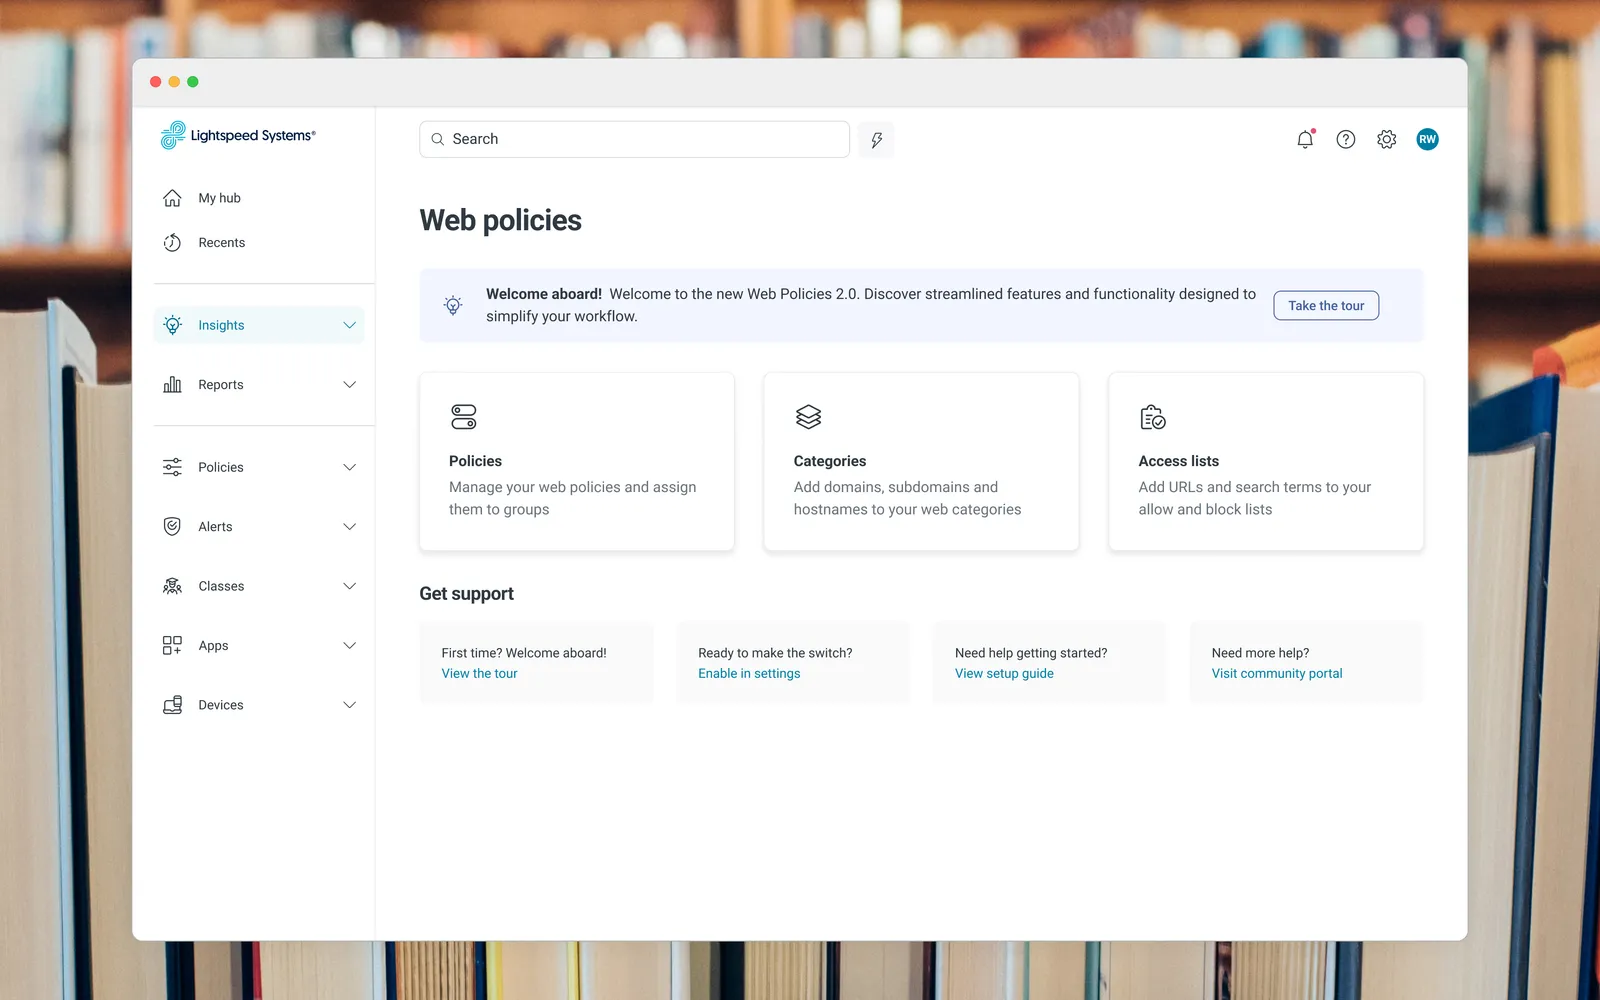Select Classes menu label

[x=221, y=586]
